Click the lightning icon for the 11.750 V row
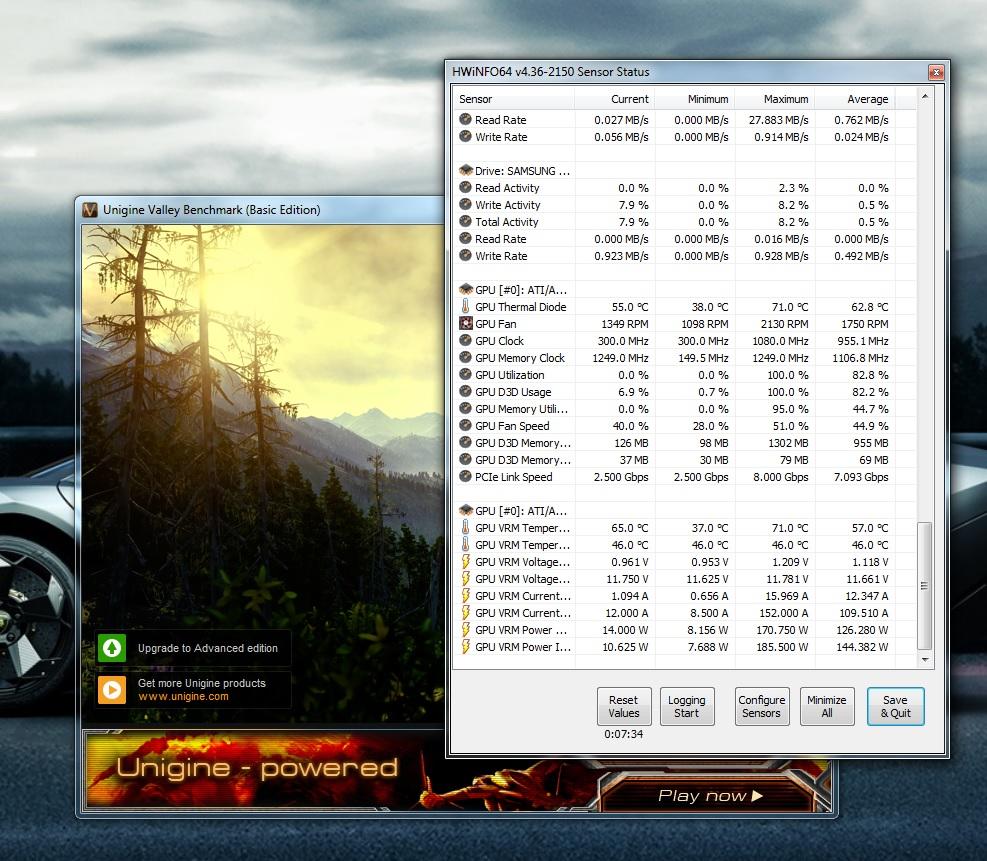 pos(465,578)
